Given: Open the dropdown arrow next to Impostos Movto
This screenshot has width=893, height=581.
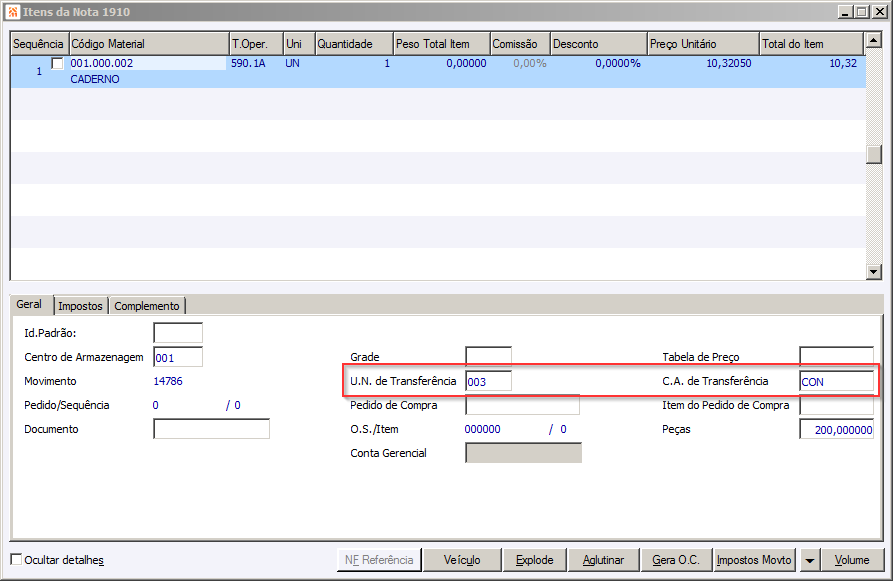Looking at the screenshot, I should pyautogui.click(x=809, y=560).
